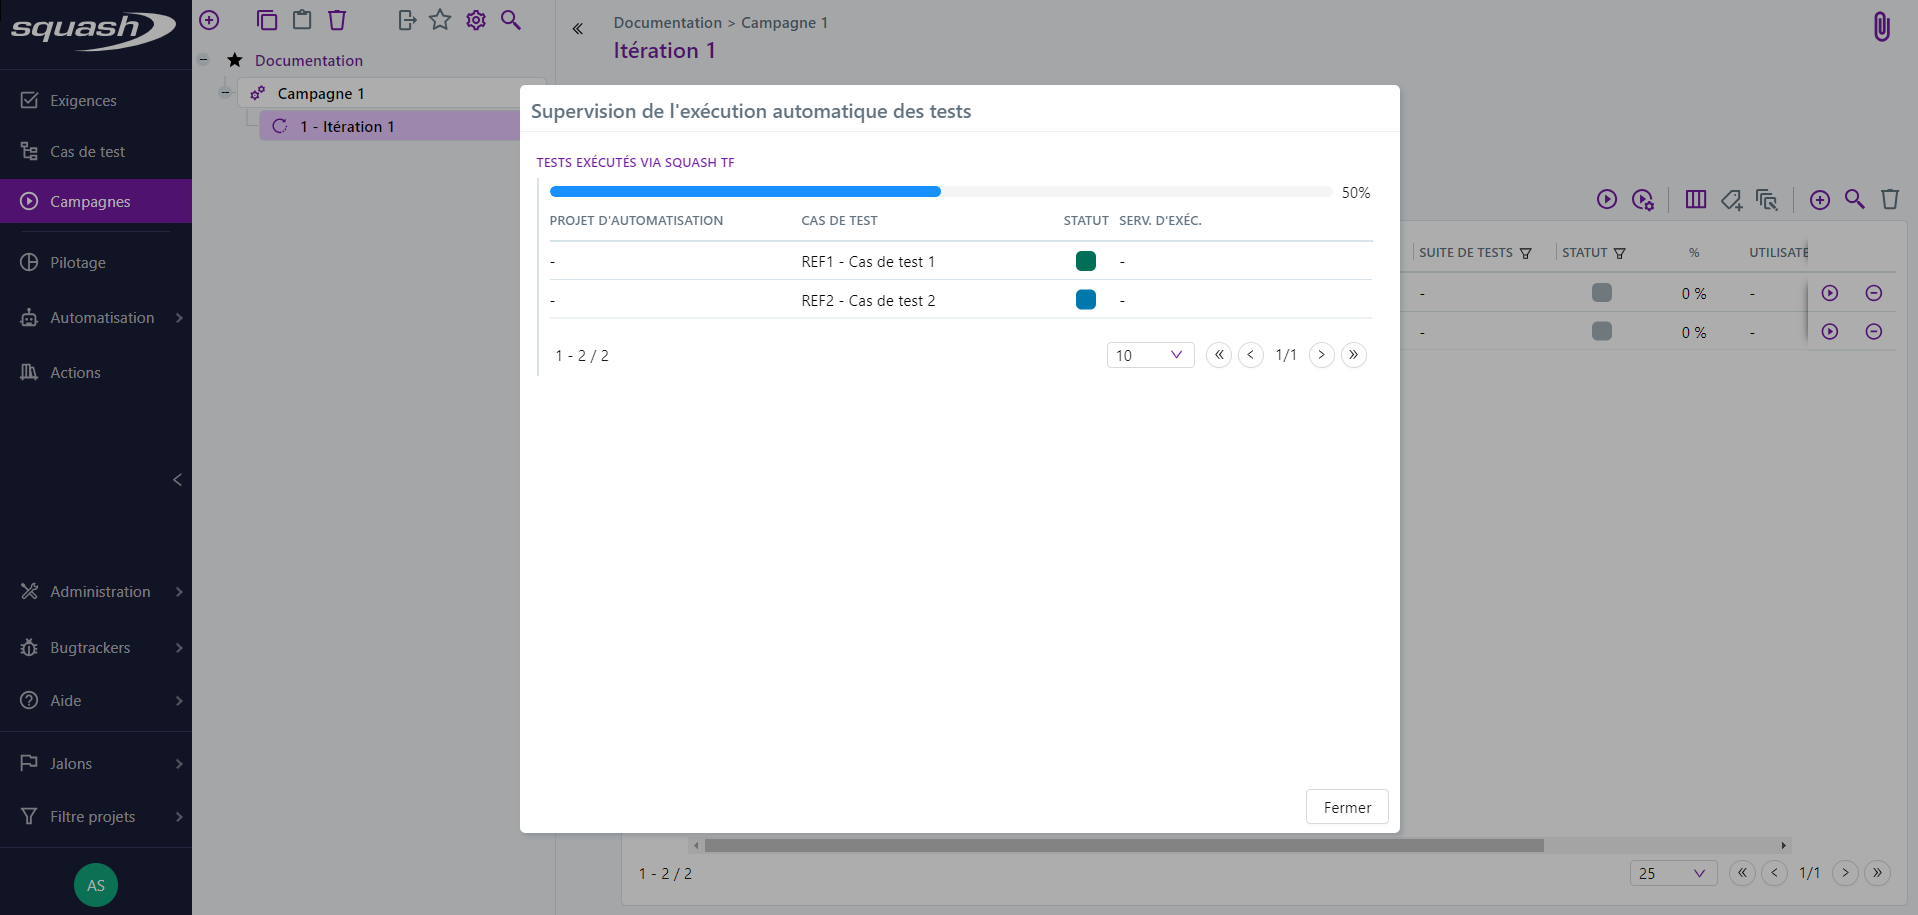
Task: Collapse the Campagne 1 tree node
Action: point(225,92)
